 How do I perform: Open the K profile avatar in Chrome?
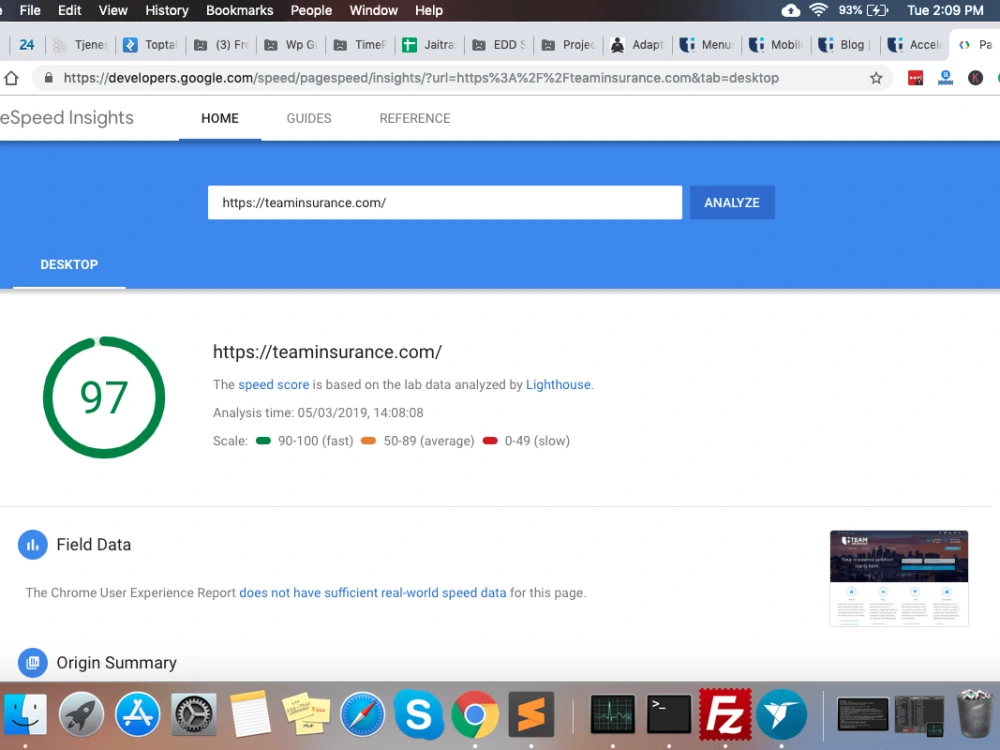click(x=975, y=78)
